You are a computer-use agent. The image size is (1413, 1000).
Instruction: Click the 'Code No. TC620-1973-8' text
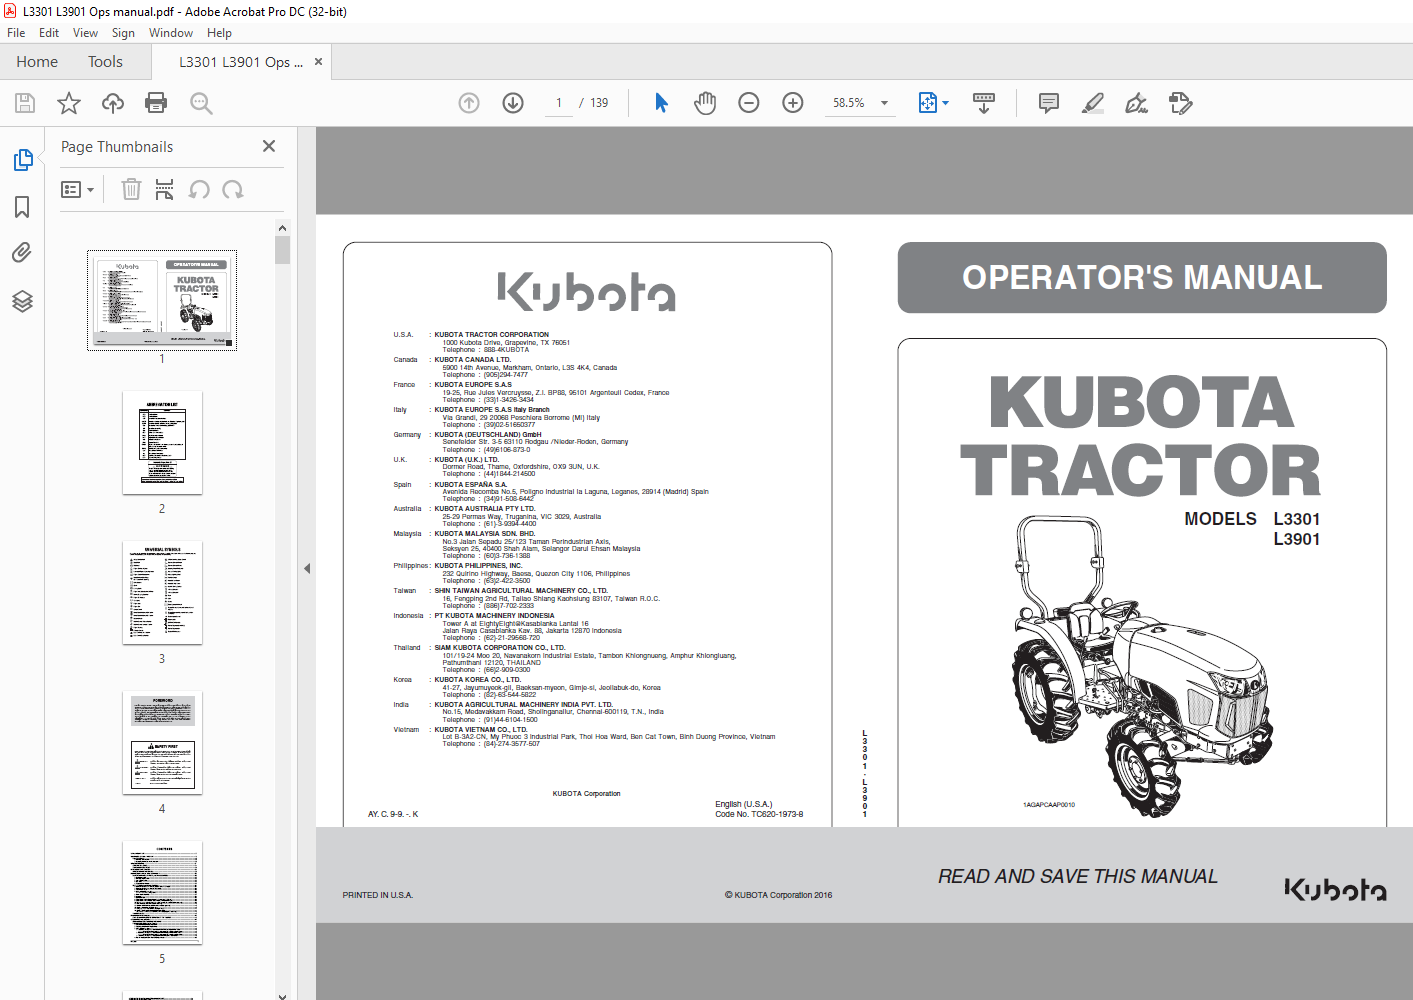[x=759, y=814]
